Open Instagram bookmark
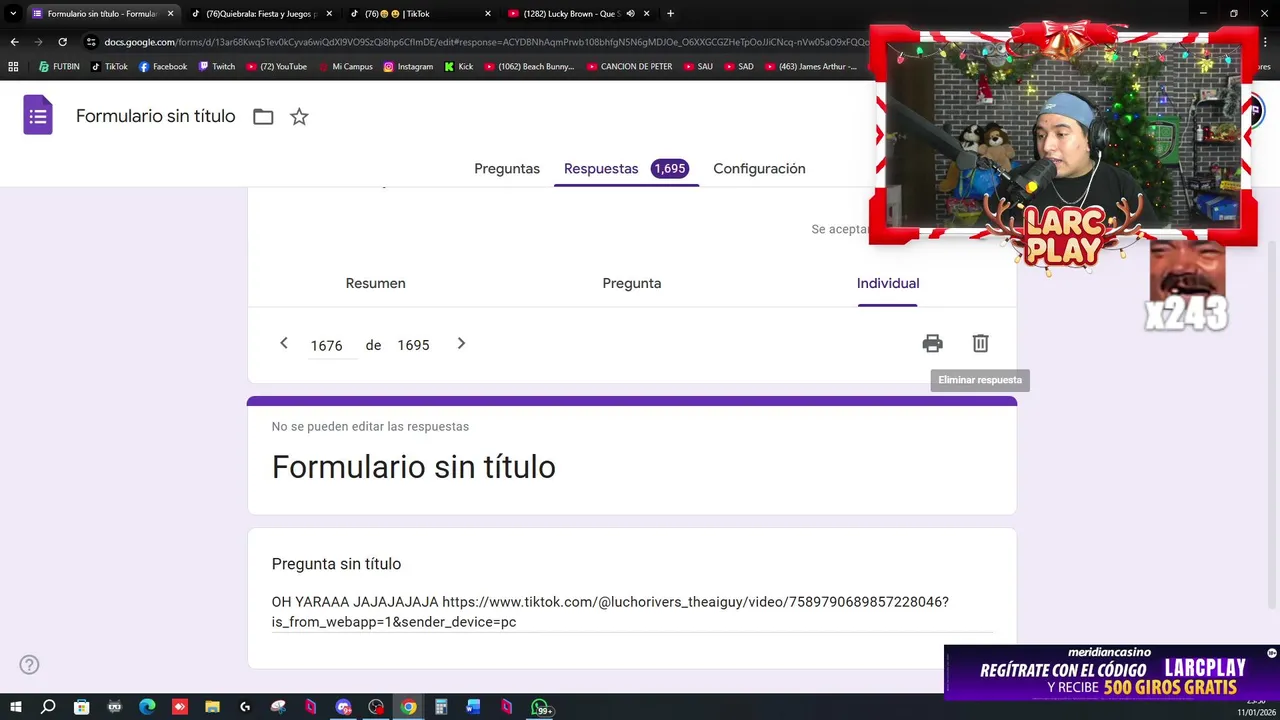Viewport: 1280px width, 720px height. pyautogui.click(x=408, y=67)
